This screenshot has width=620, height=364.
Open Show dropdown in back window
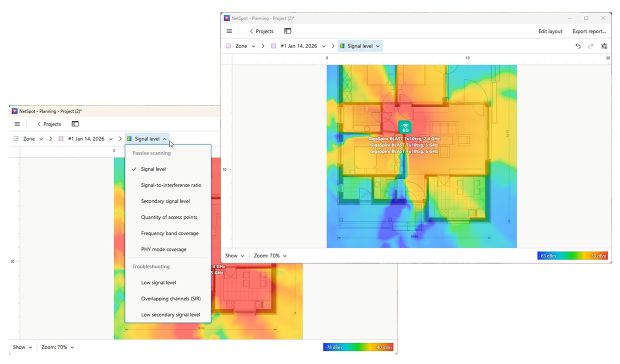coord(22,347)
